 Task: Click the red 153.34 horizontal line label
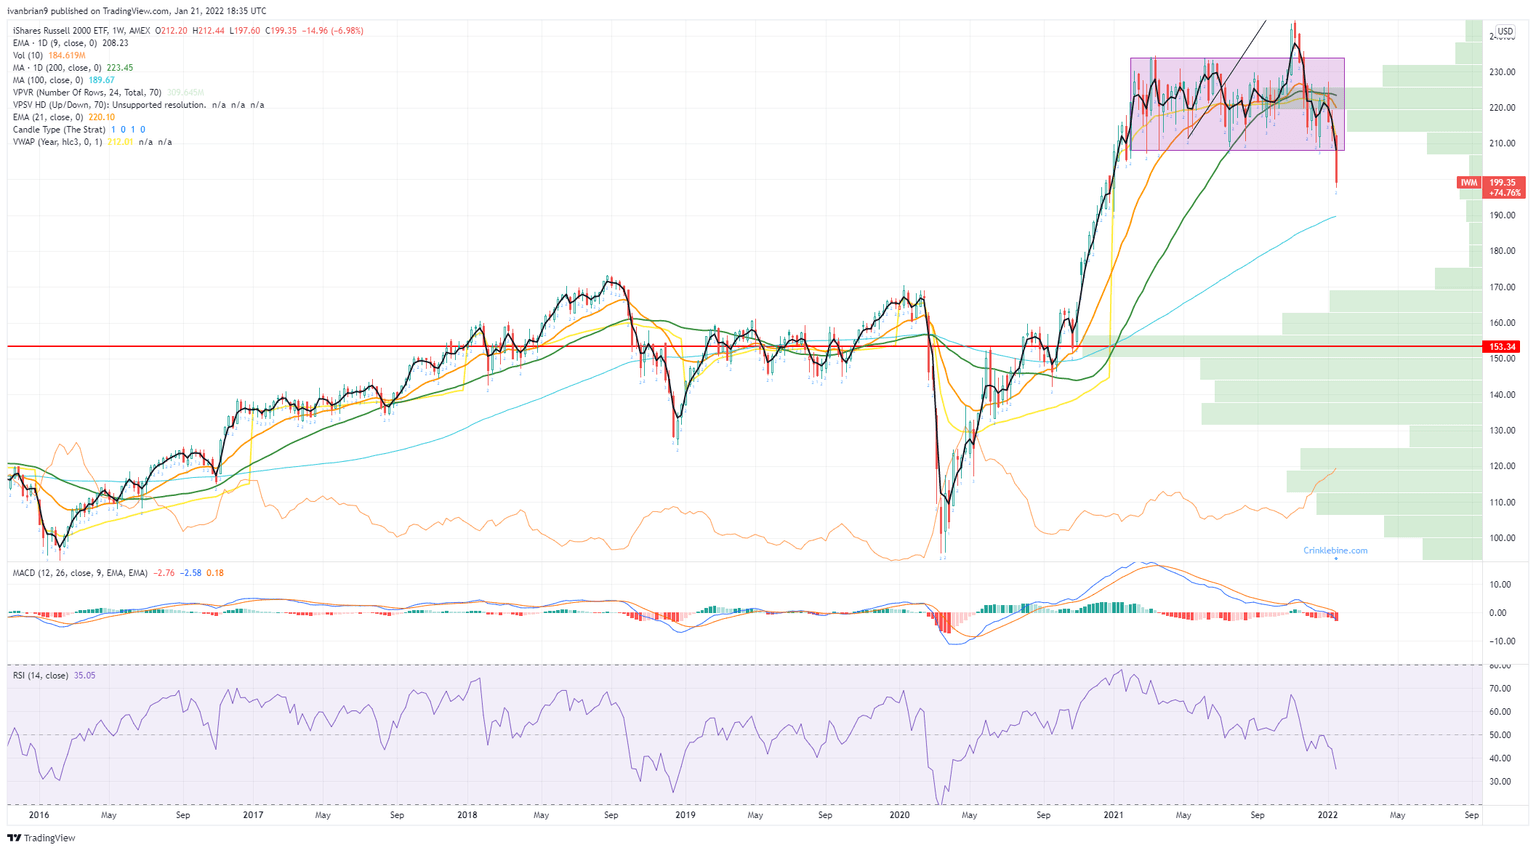tap(1502, 347)
